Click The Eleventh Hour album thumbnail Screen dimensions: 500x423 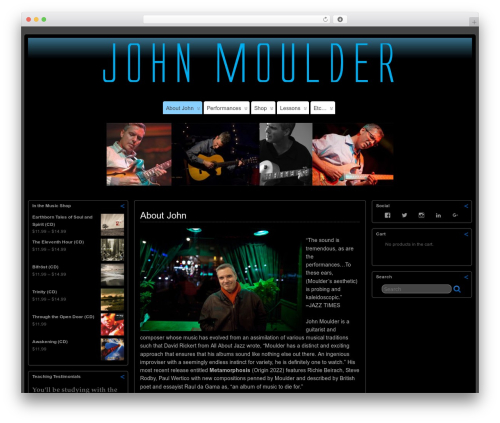112,250
